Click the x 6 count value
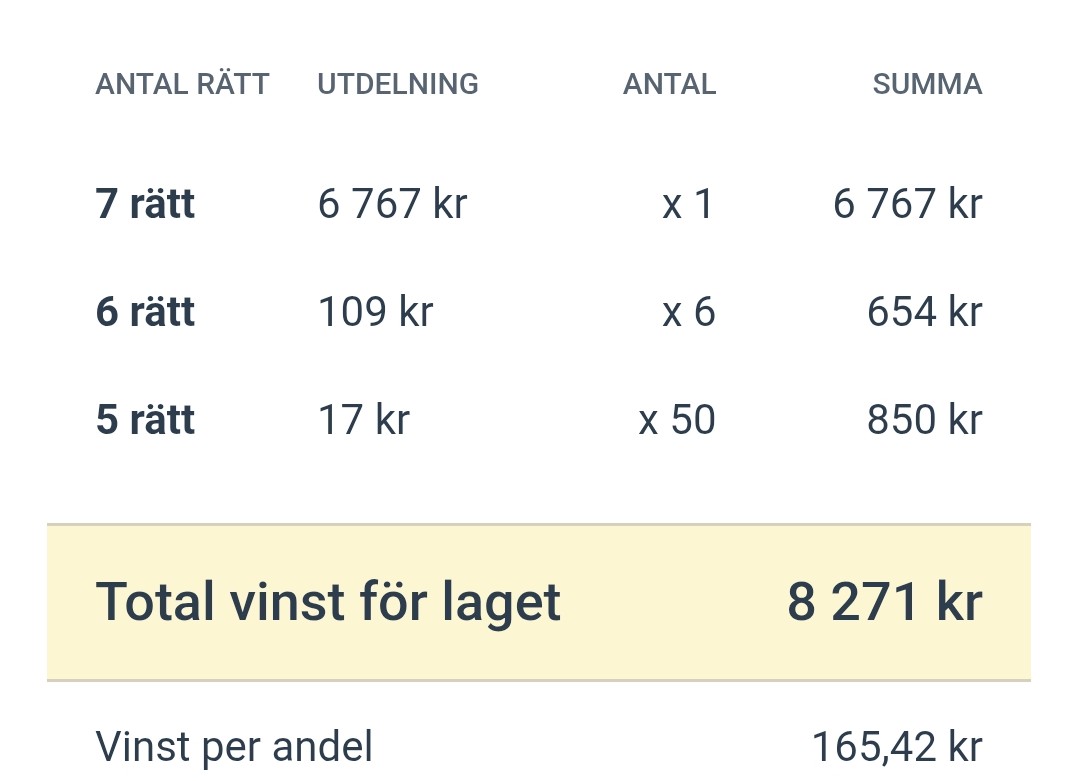 689,311
